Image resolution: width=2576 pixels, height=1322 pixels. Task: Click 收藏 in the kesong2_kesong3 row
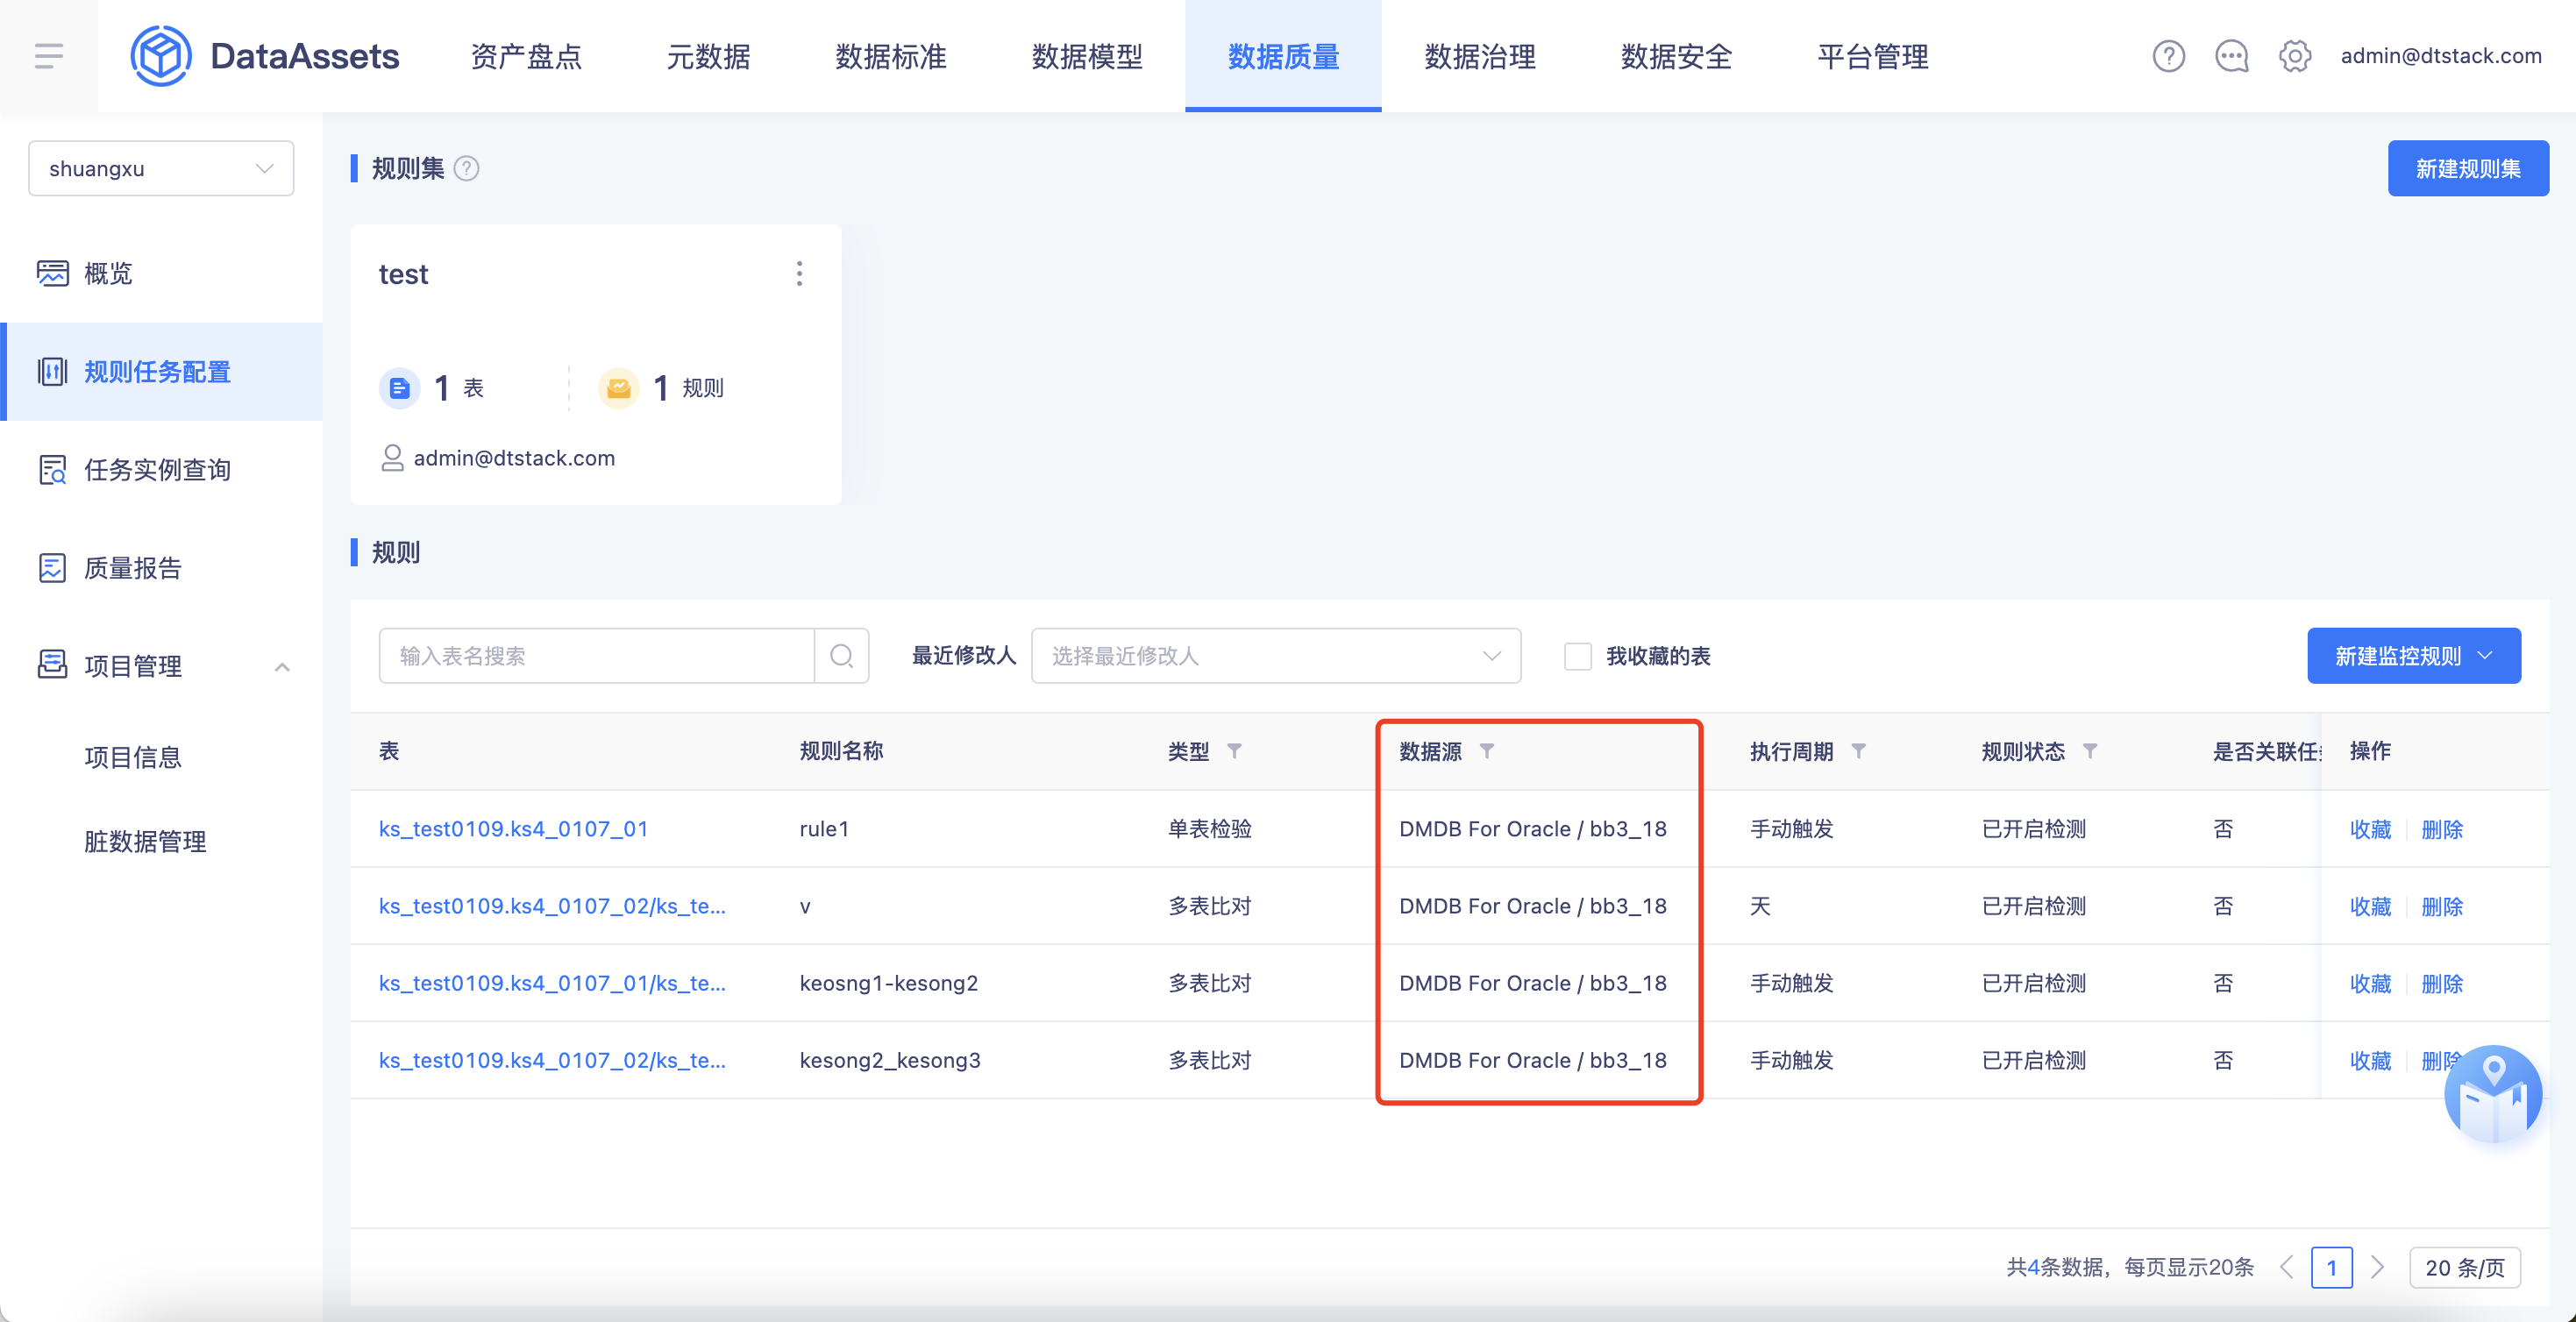(x=2370, y=1060)
